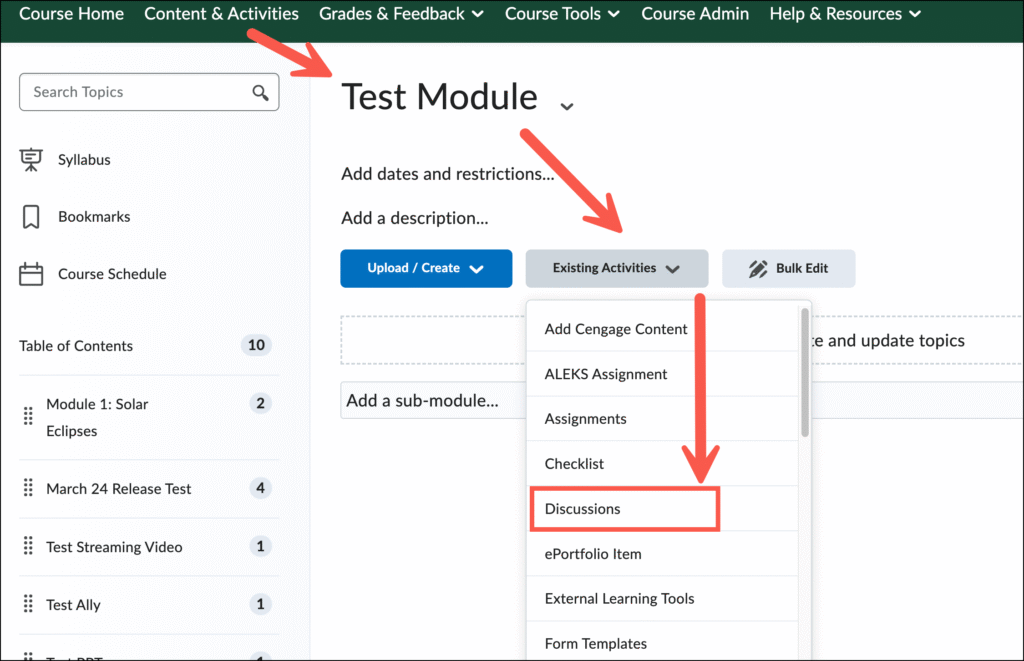
Task: Click the search magnifier icon
Action: tap(261, 93)
